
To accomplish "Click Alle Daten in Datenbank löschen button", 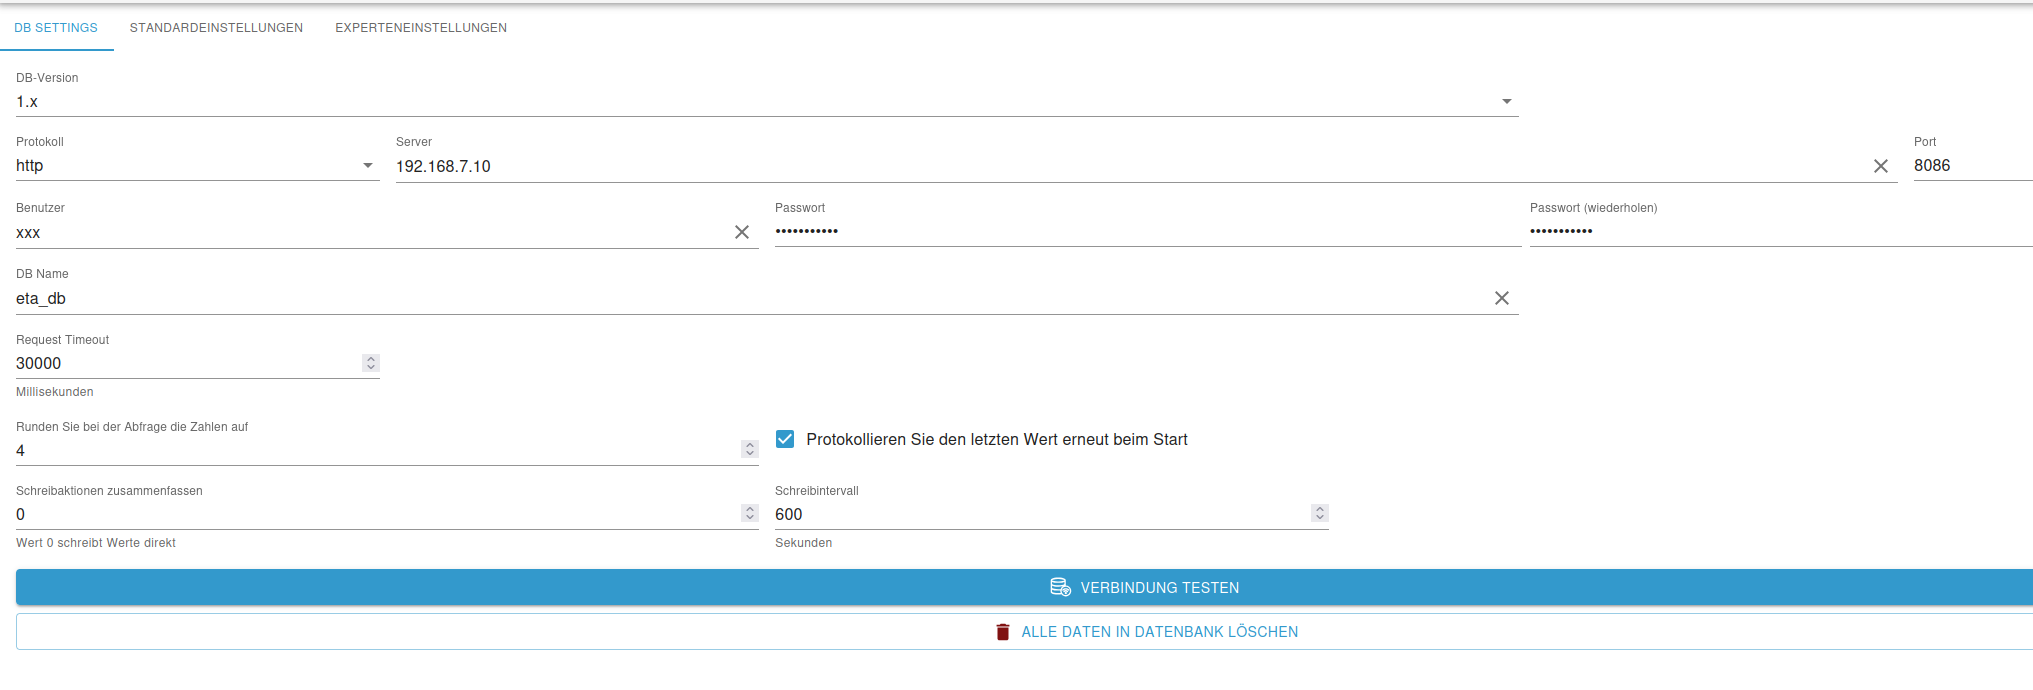I will pyautogui.click(x=1024, y=632).
